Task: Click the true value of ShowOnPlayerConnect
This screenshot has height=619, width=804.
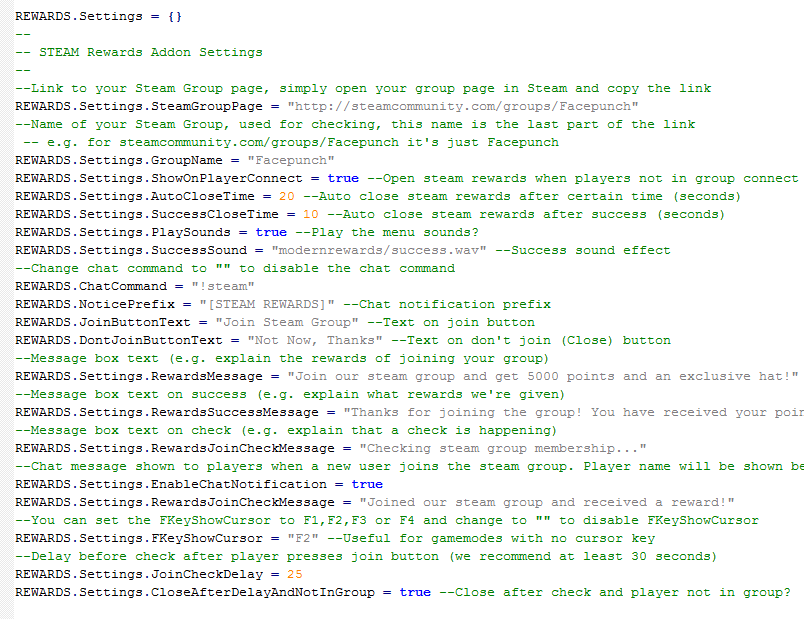Action: [x=343, y=178]
